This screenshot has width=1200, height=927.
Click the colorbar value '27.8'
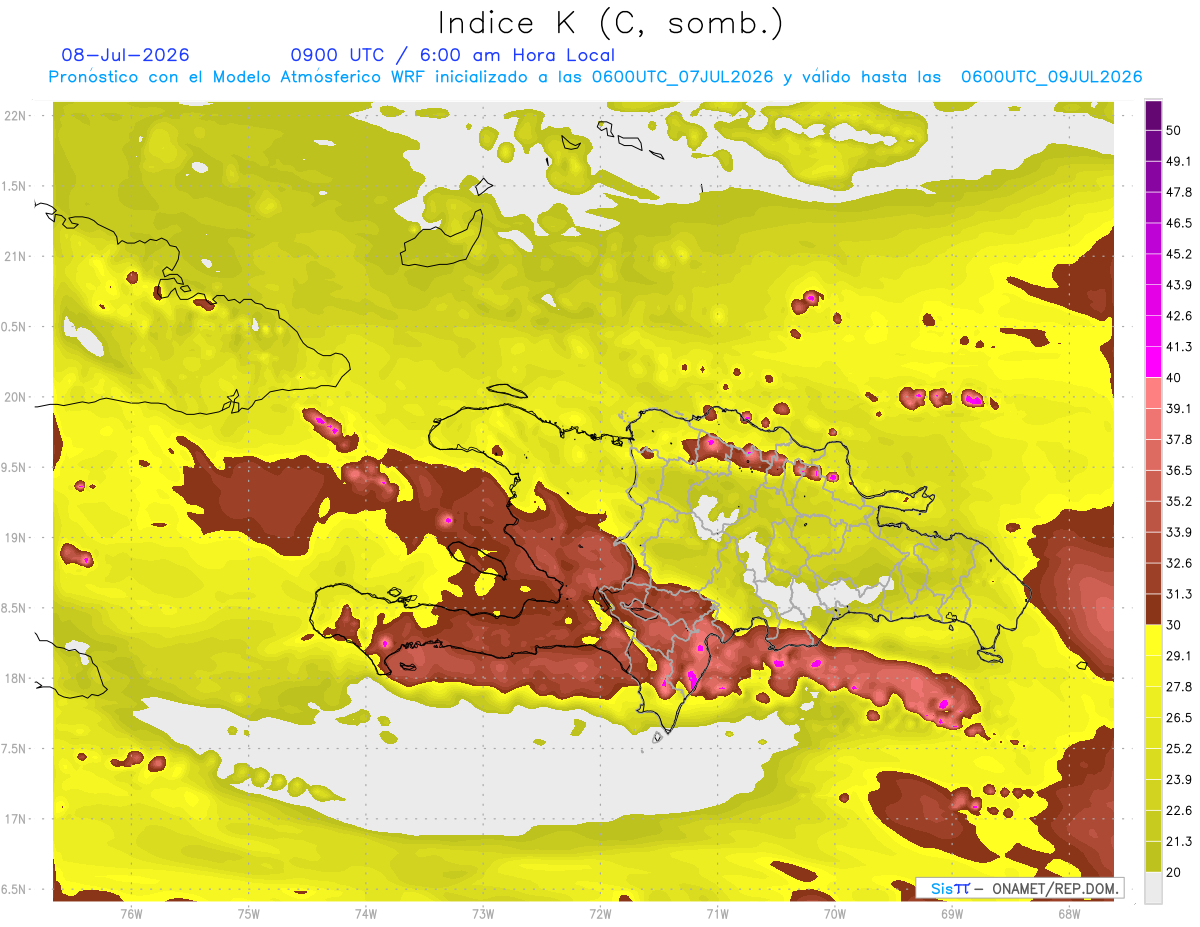pos(1178,687)
